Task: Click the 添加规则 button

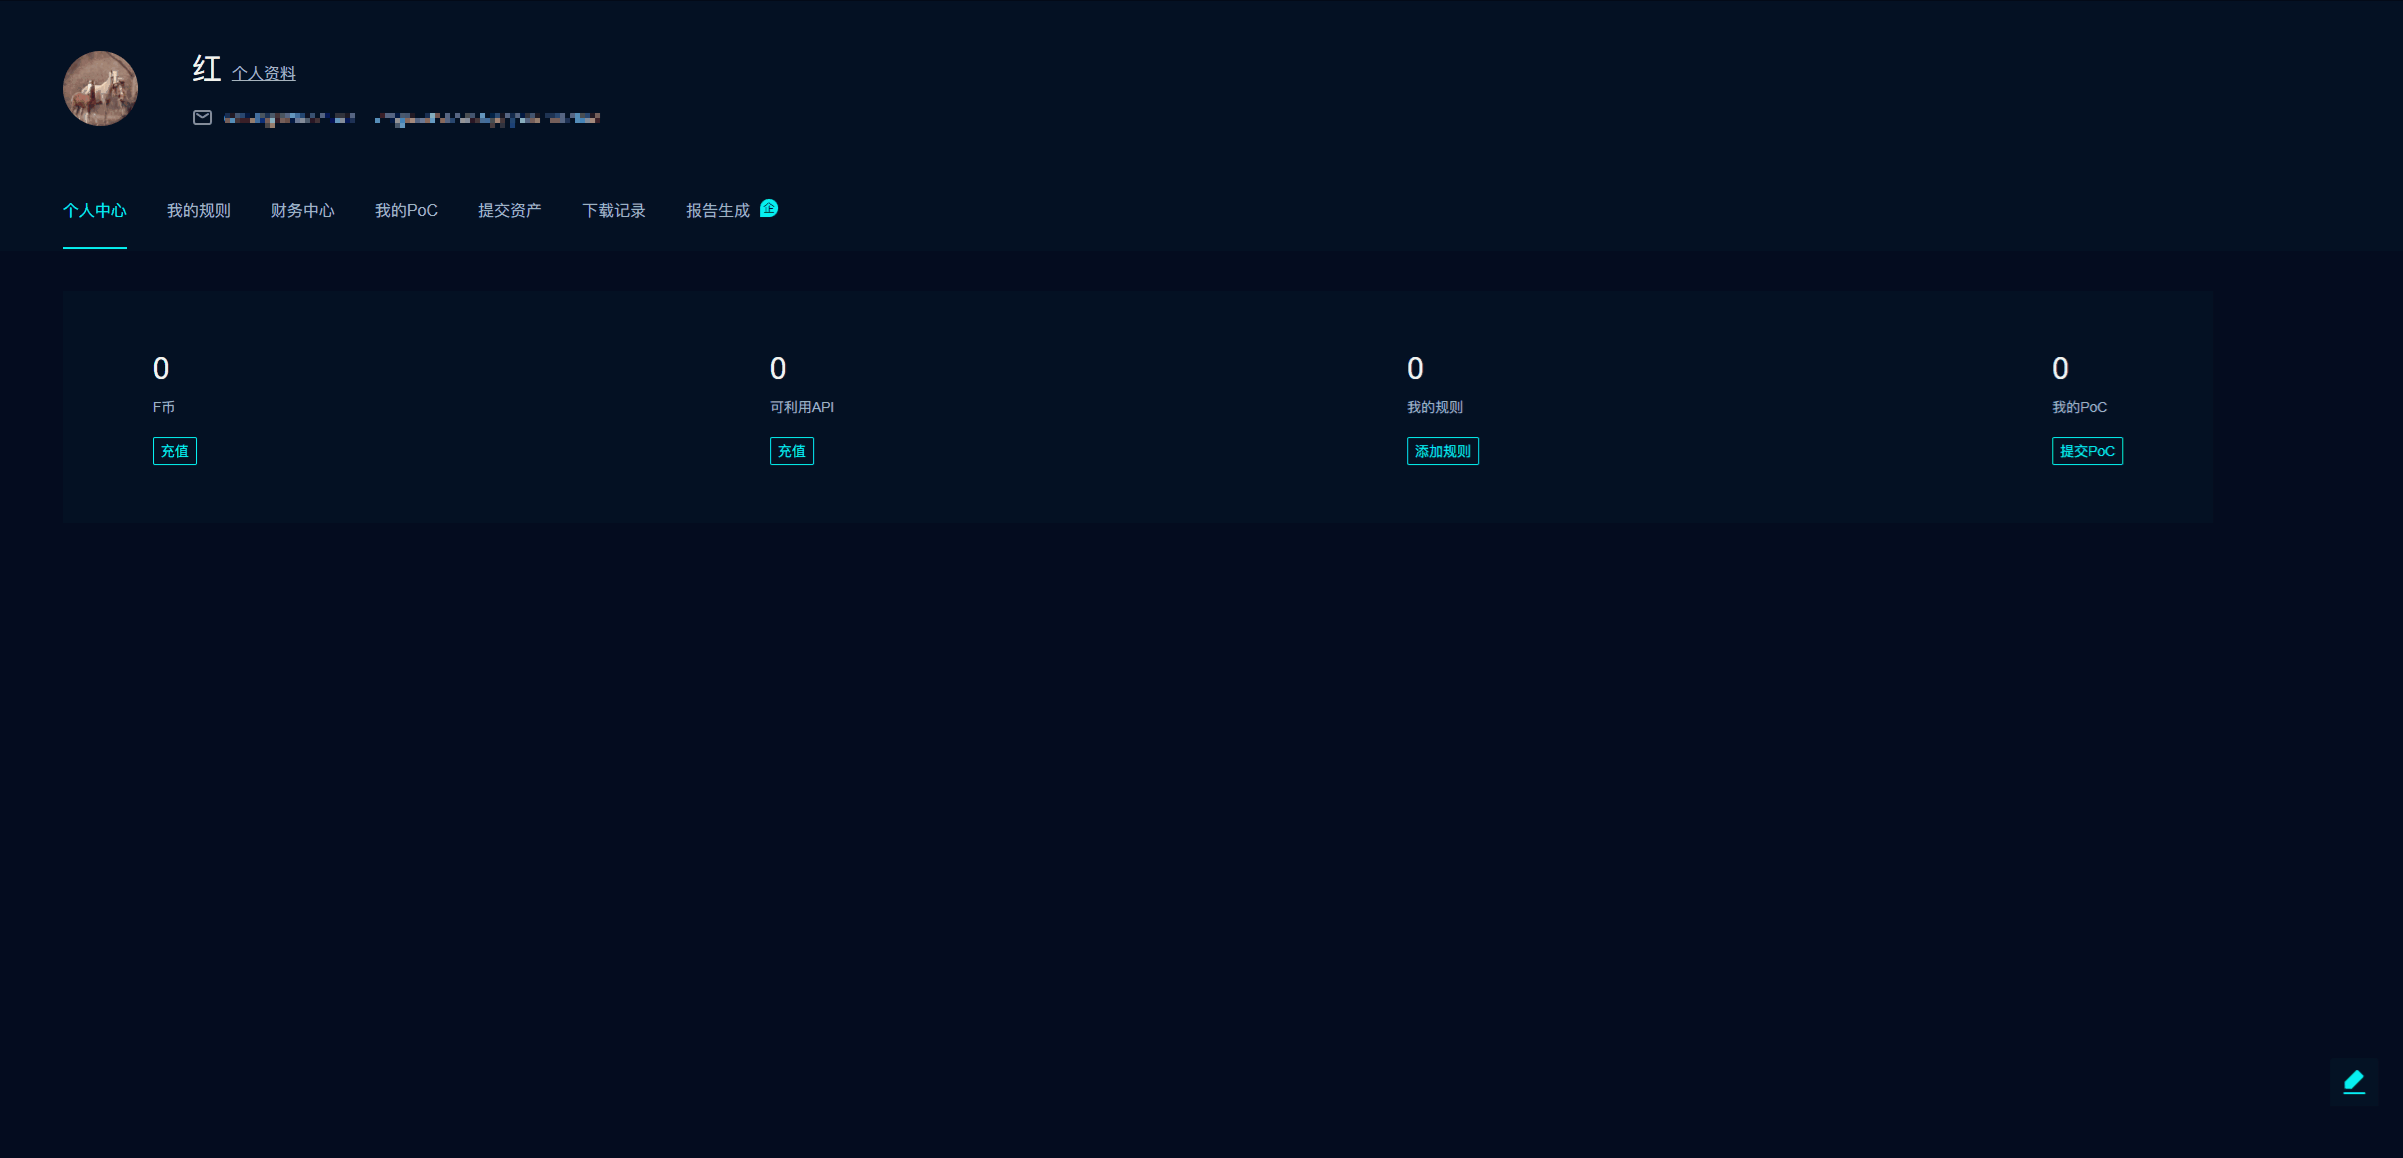Action: point(1442,451)
